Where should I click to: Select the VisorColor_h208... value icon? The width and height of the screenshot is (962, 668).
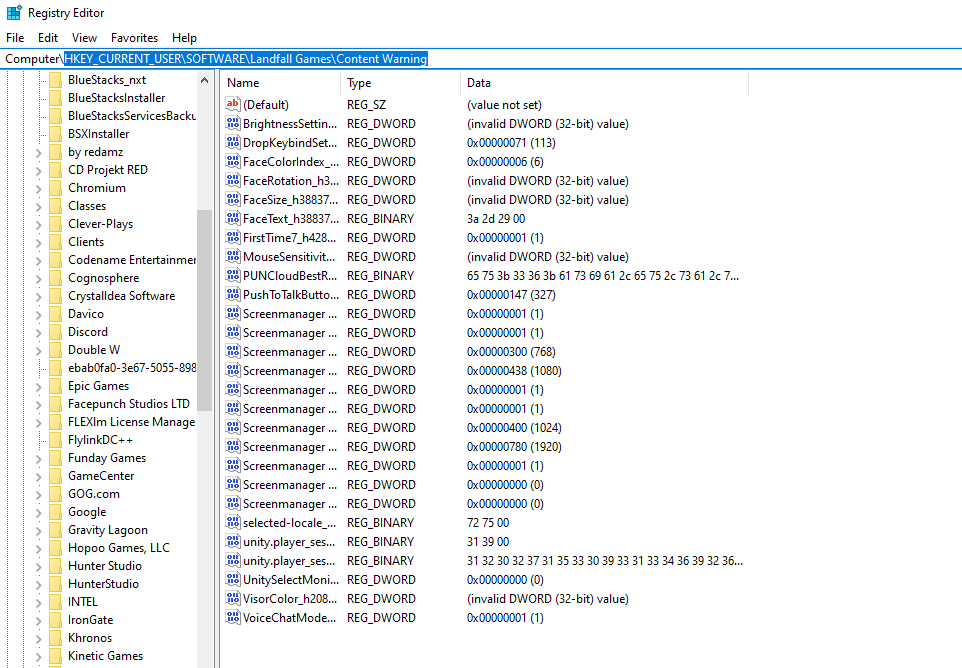click(x=233, y=599)
